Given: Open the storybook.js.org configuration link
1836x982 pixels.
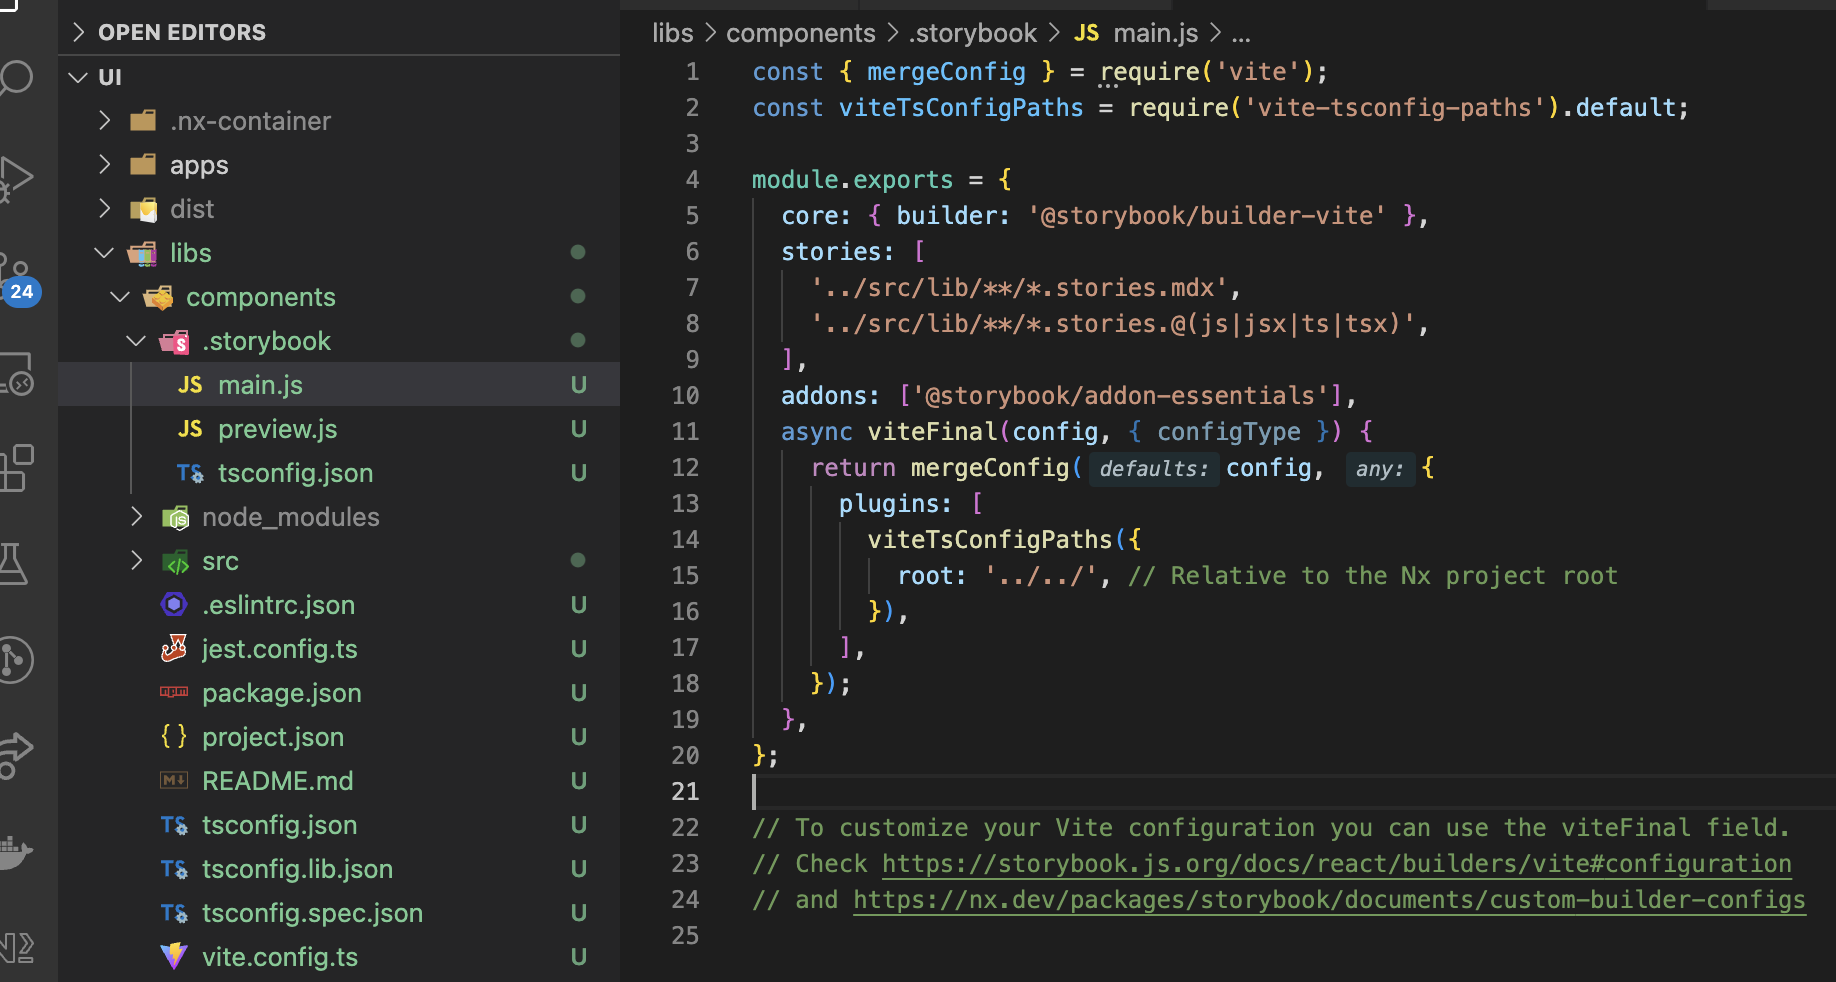Looking at the screenshot, I should [x=1335, y=863].
